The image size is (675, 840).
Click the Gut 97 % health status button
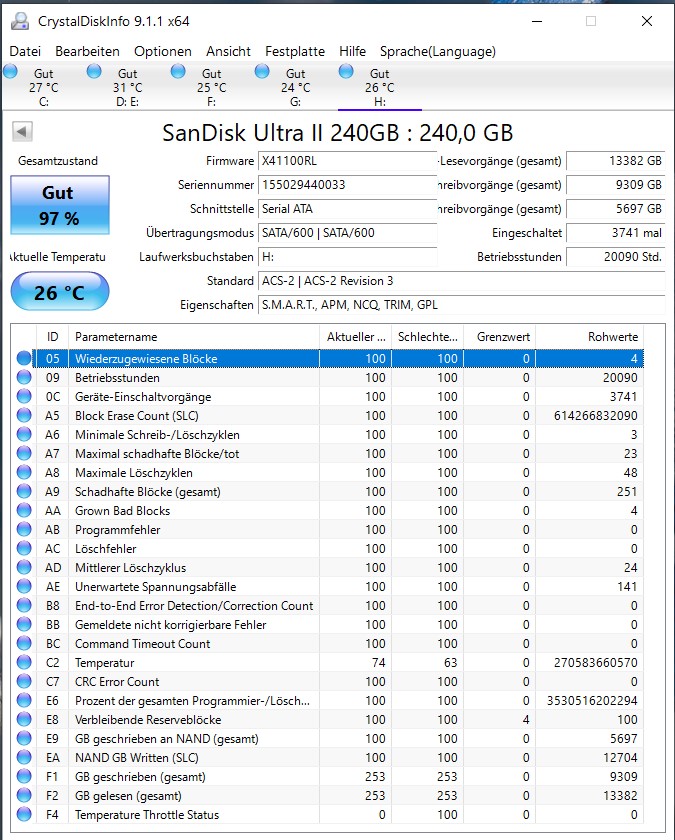coord(59,205)
